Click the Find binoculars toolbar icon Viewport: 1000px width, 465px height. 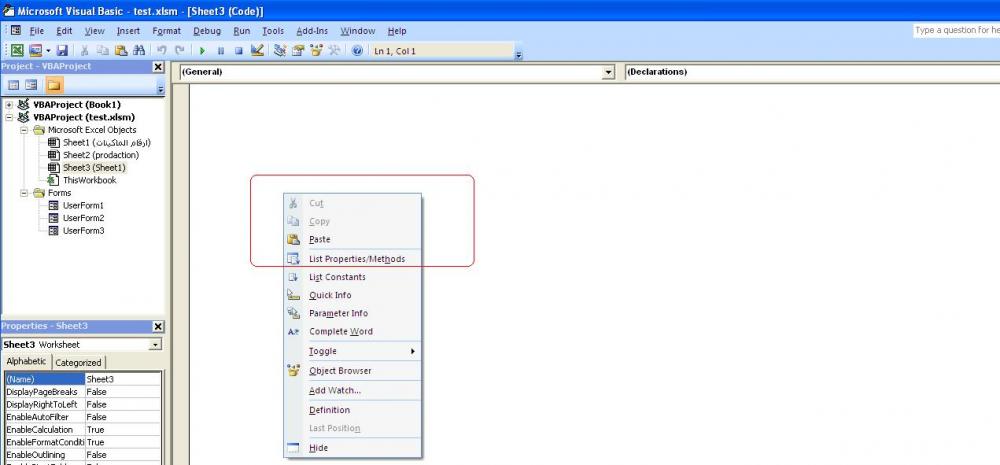139,50
